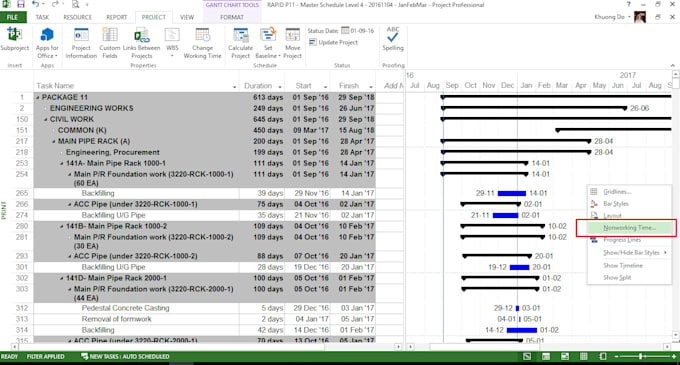The width and height of the screenshot is (680, 365).
Task: Click Links Between Projects
Action: 141,42
